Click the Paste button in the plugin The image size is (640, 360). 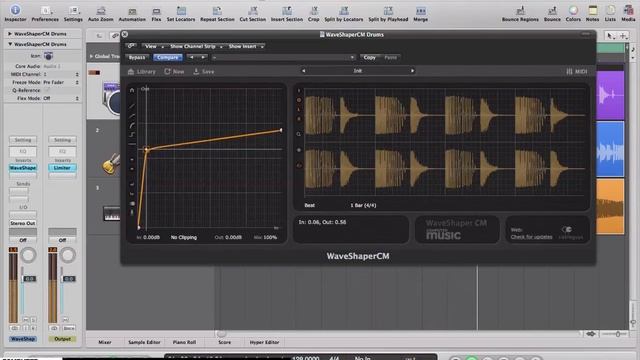pyautogui.click(x=391, y=58)
